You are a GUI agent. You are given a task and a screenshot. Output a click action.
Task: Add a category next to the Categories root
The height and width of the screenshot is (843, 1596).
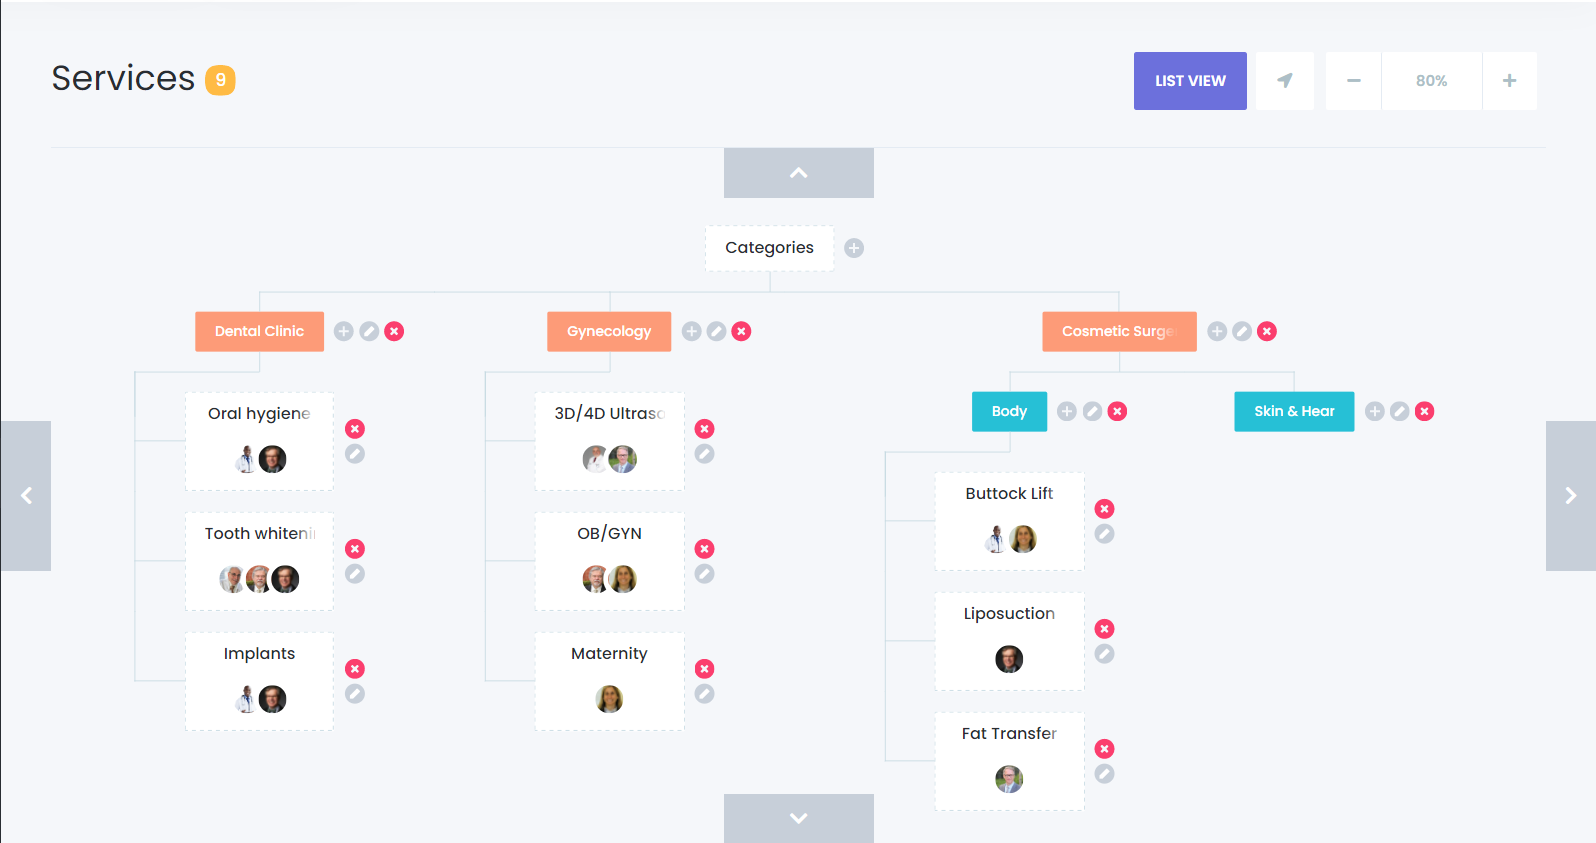(x=853, y=247)
